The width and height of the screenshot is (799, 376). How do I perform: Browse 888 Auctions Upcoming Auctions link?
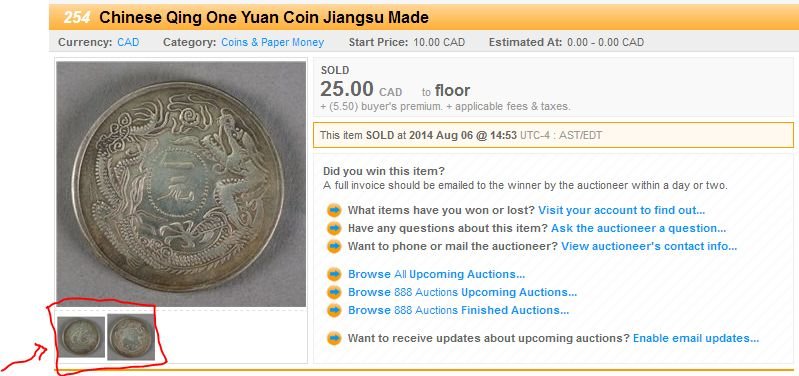pos(462,292)
